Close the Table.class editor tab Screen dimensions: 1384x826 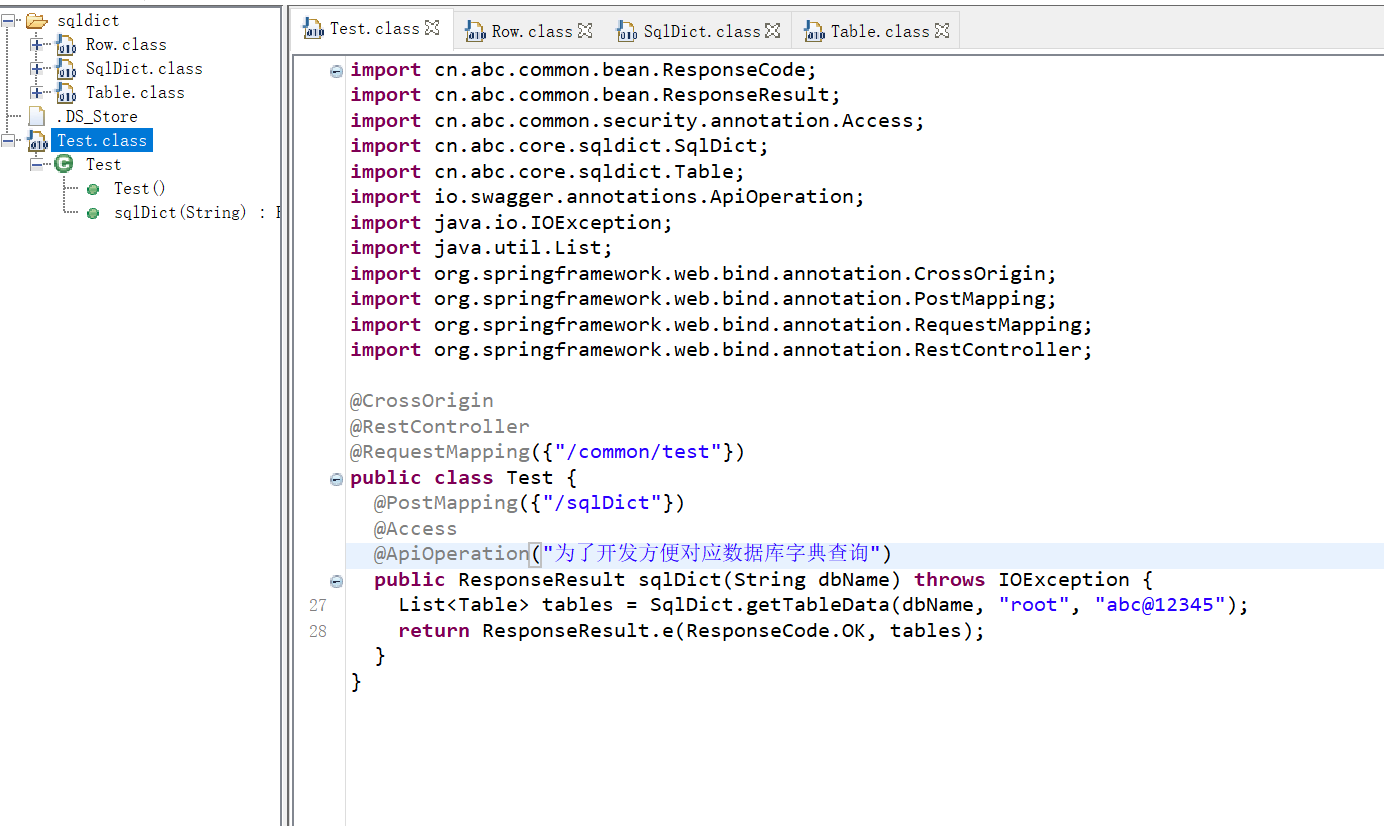941,31
